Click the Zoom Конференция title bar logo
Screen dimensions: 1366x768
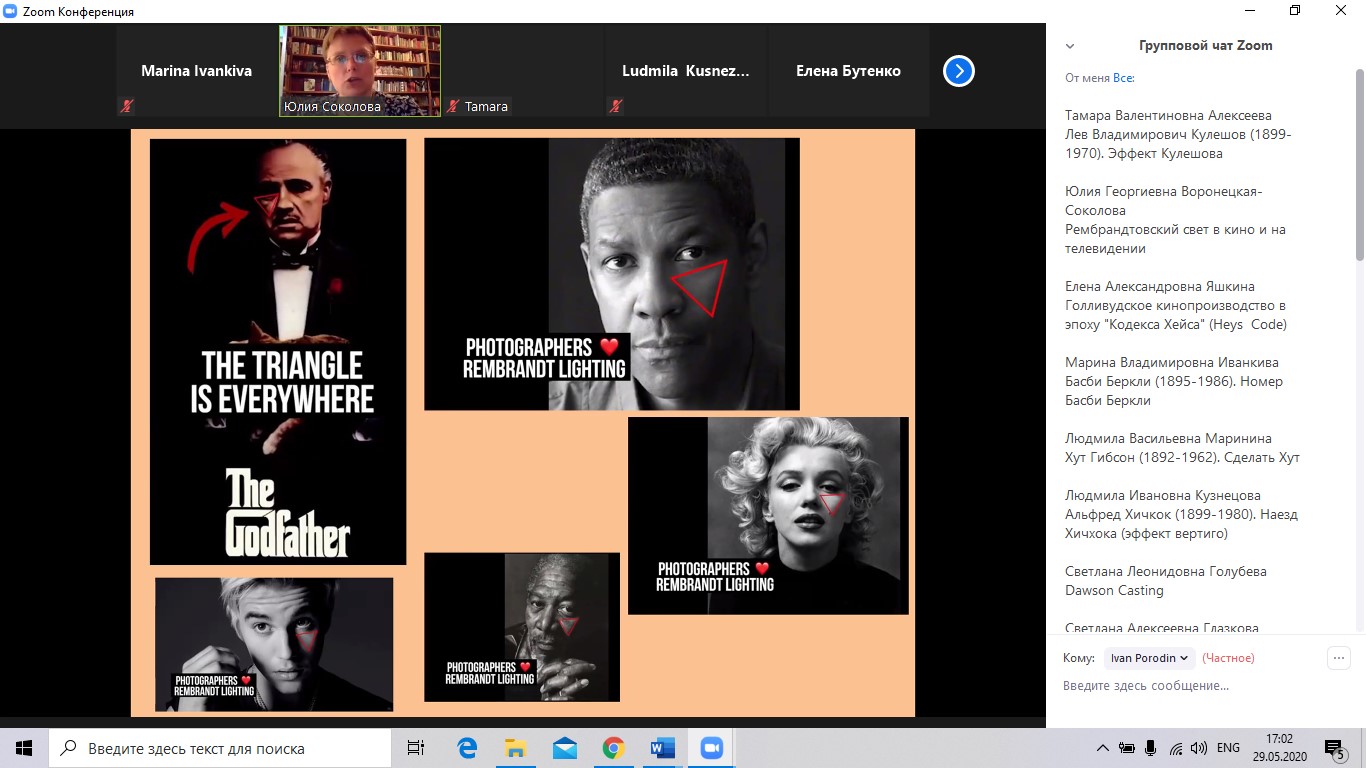coord(10,11)
